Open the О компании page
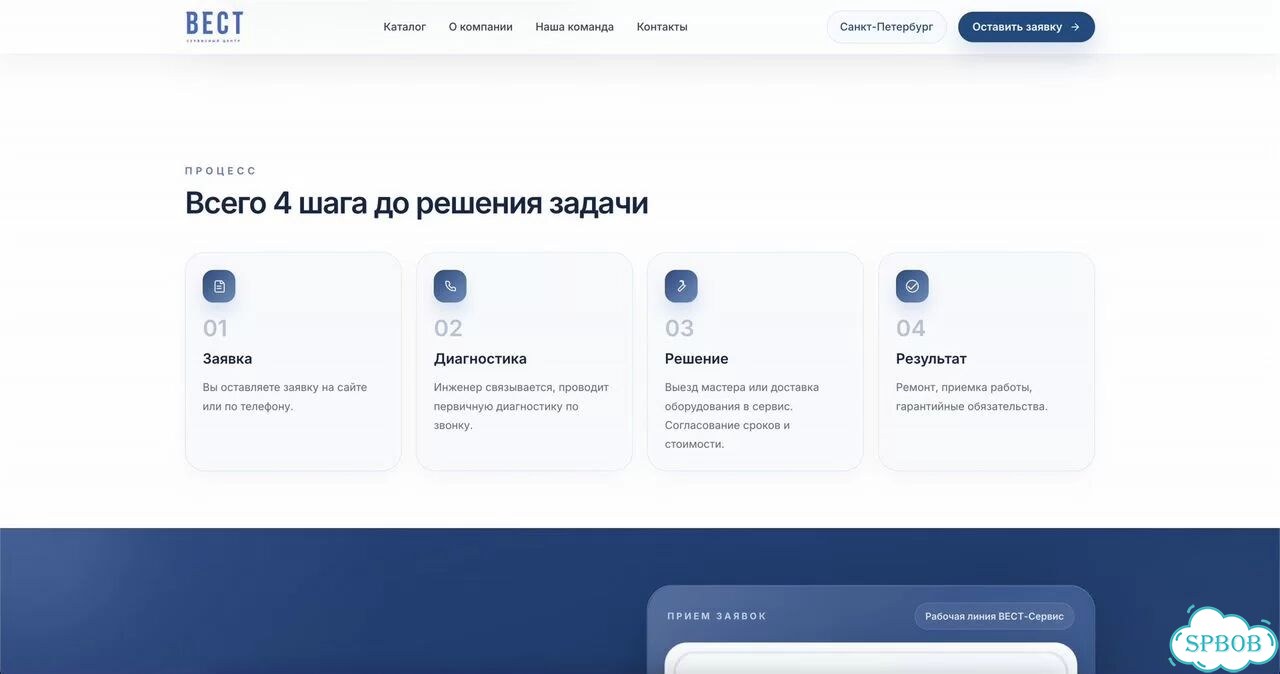 (x=481, y=27)
